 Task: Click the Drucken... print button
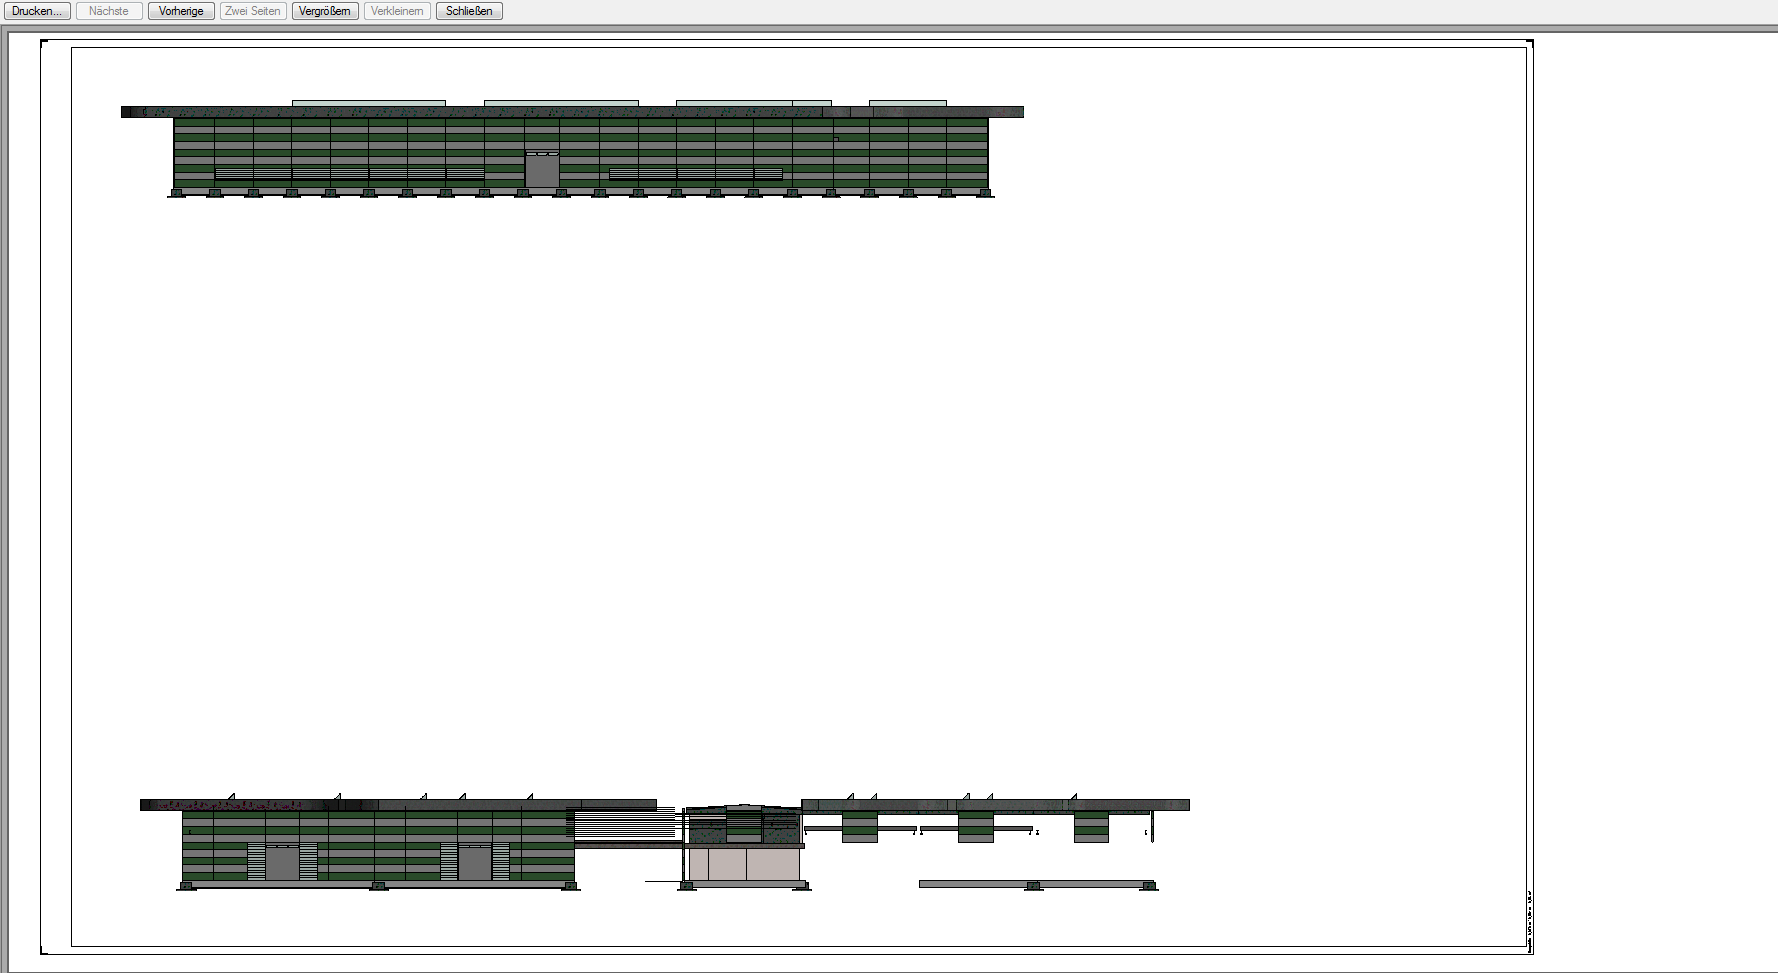(37, 11)
